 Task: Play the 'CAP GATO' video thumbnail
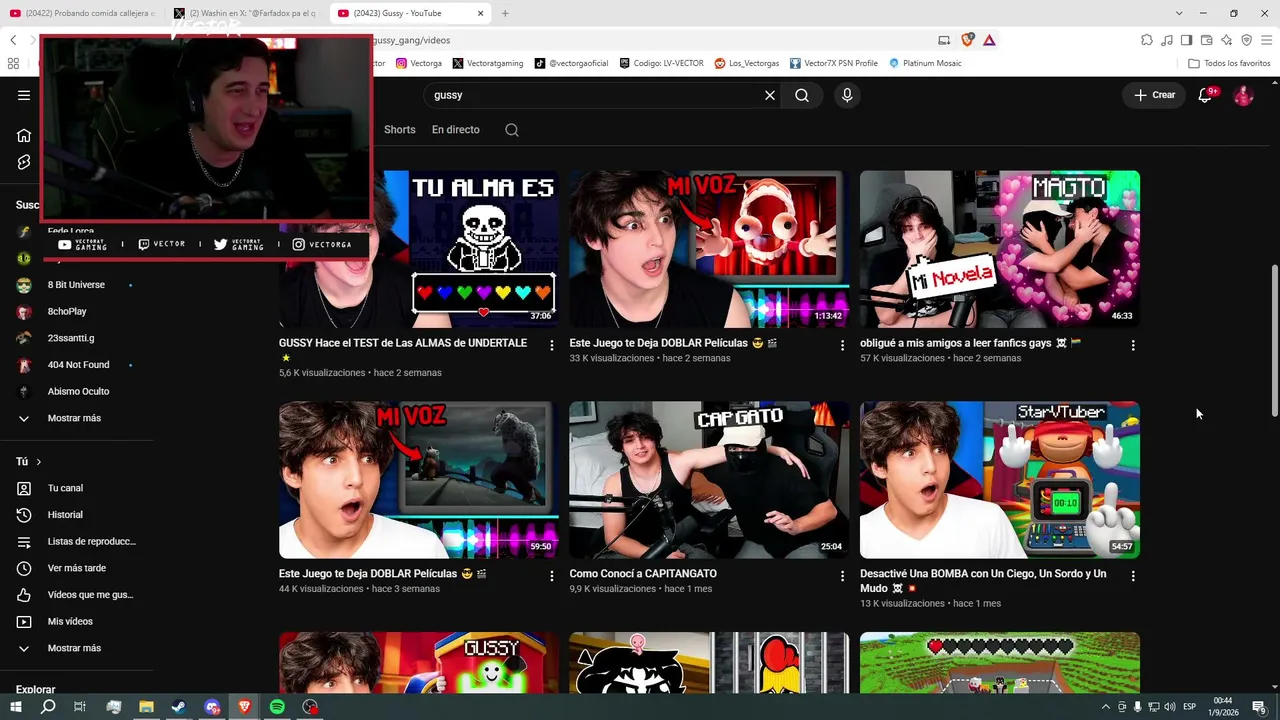709,480
